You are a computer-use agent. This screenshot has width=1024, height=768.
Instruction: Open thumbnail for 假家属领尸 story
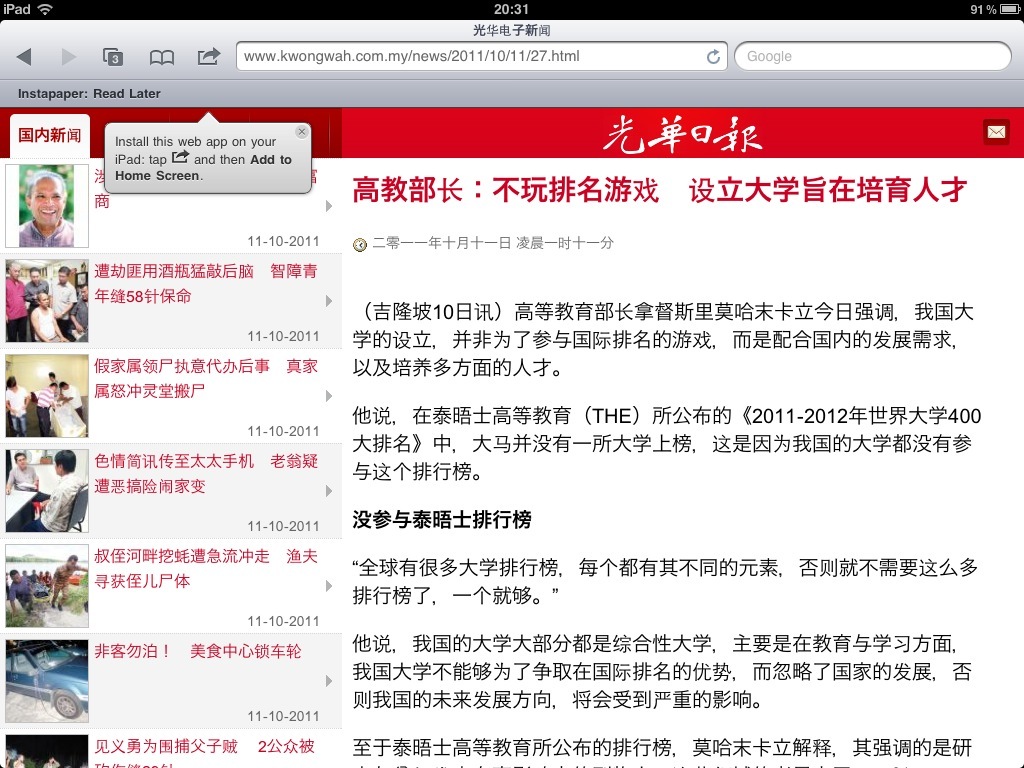[x=47, y=396]
